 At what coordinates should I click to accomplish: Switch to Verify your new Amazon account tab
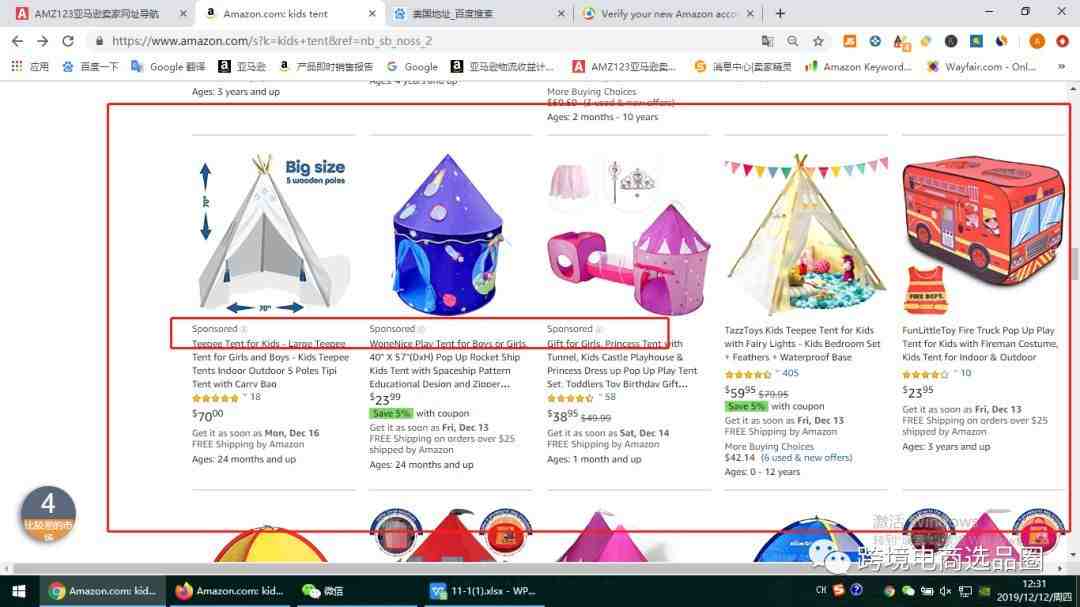[668, 13]
